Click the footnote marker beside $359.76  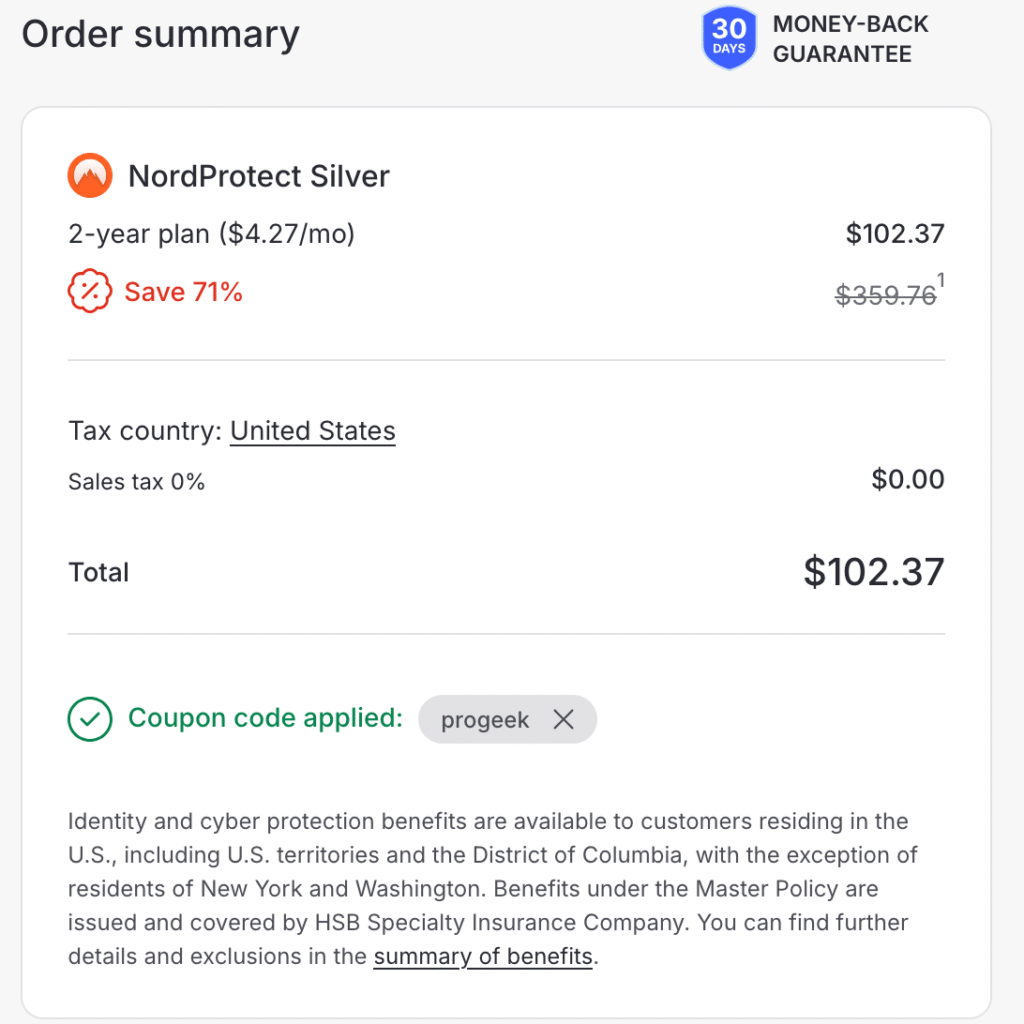(x=940, y=281)
